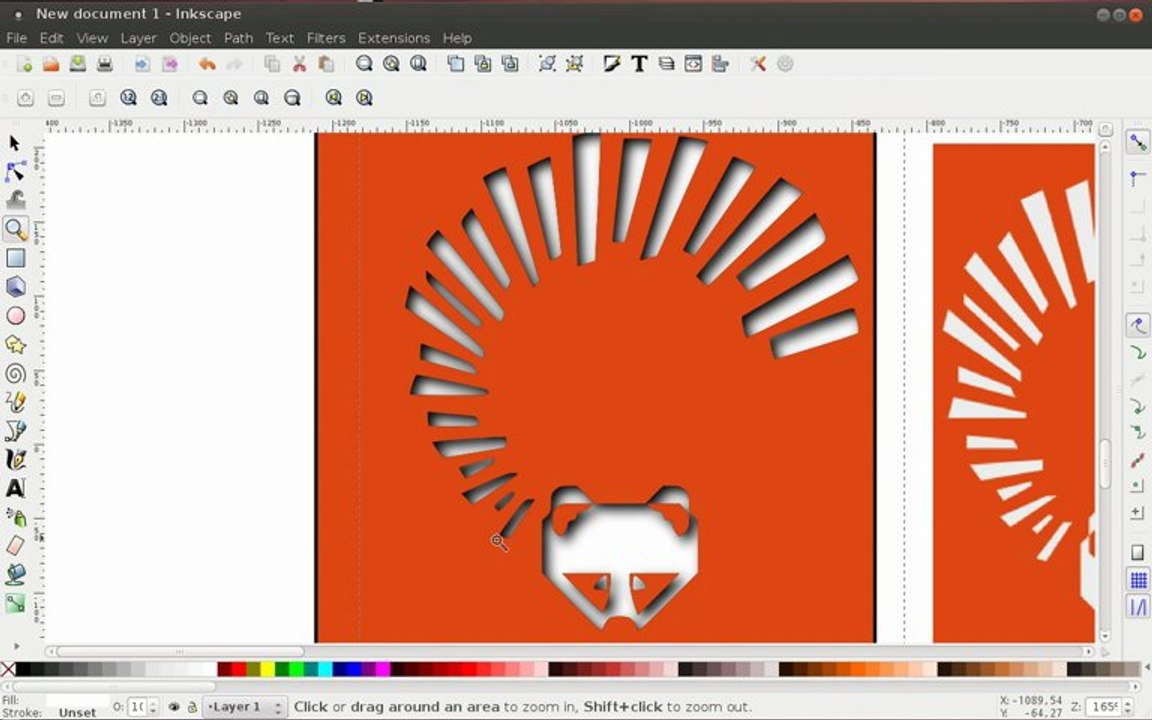Open Text and Font dialog (T icon)

point(638,64)
